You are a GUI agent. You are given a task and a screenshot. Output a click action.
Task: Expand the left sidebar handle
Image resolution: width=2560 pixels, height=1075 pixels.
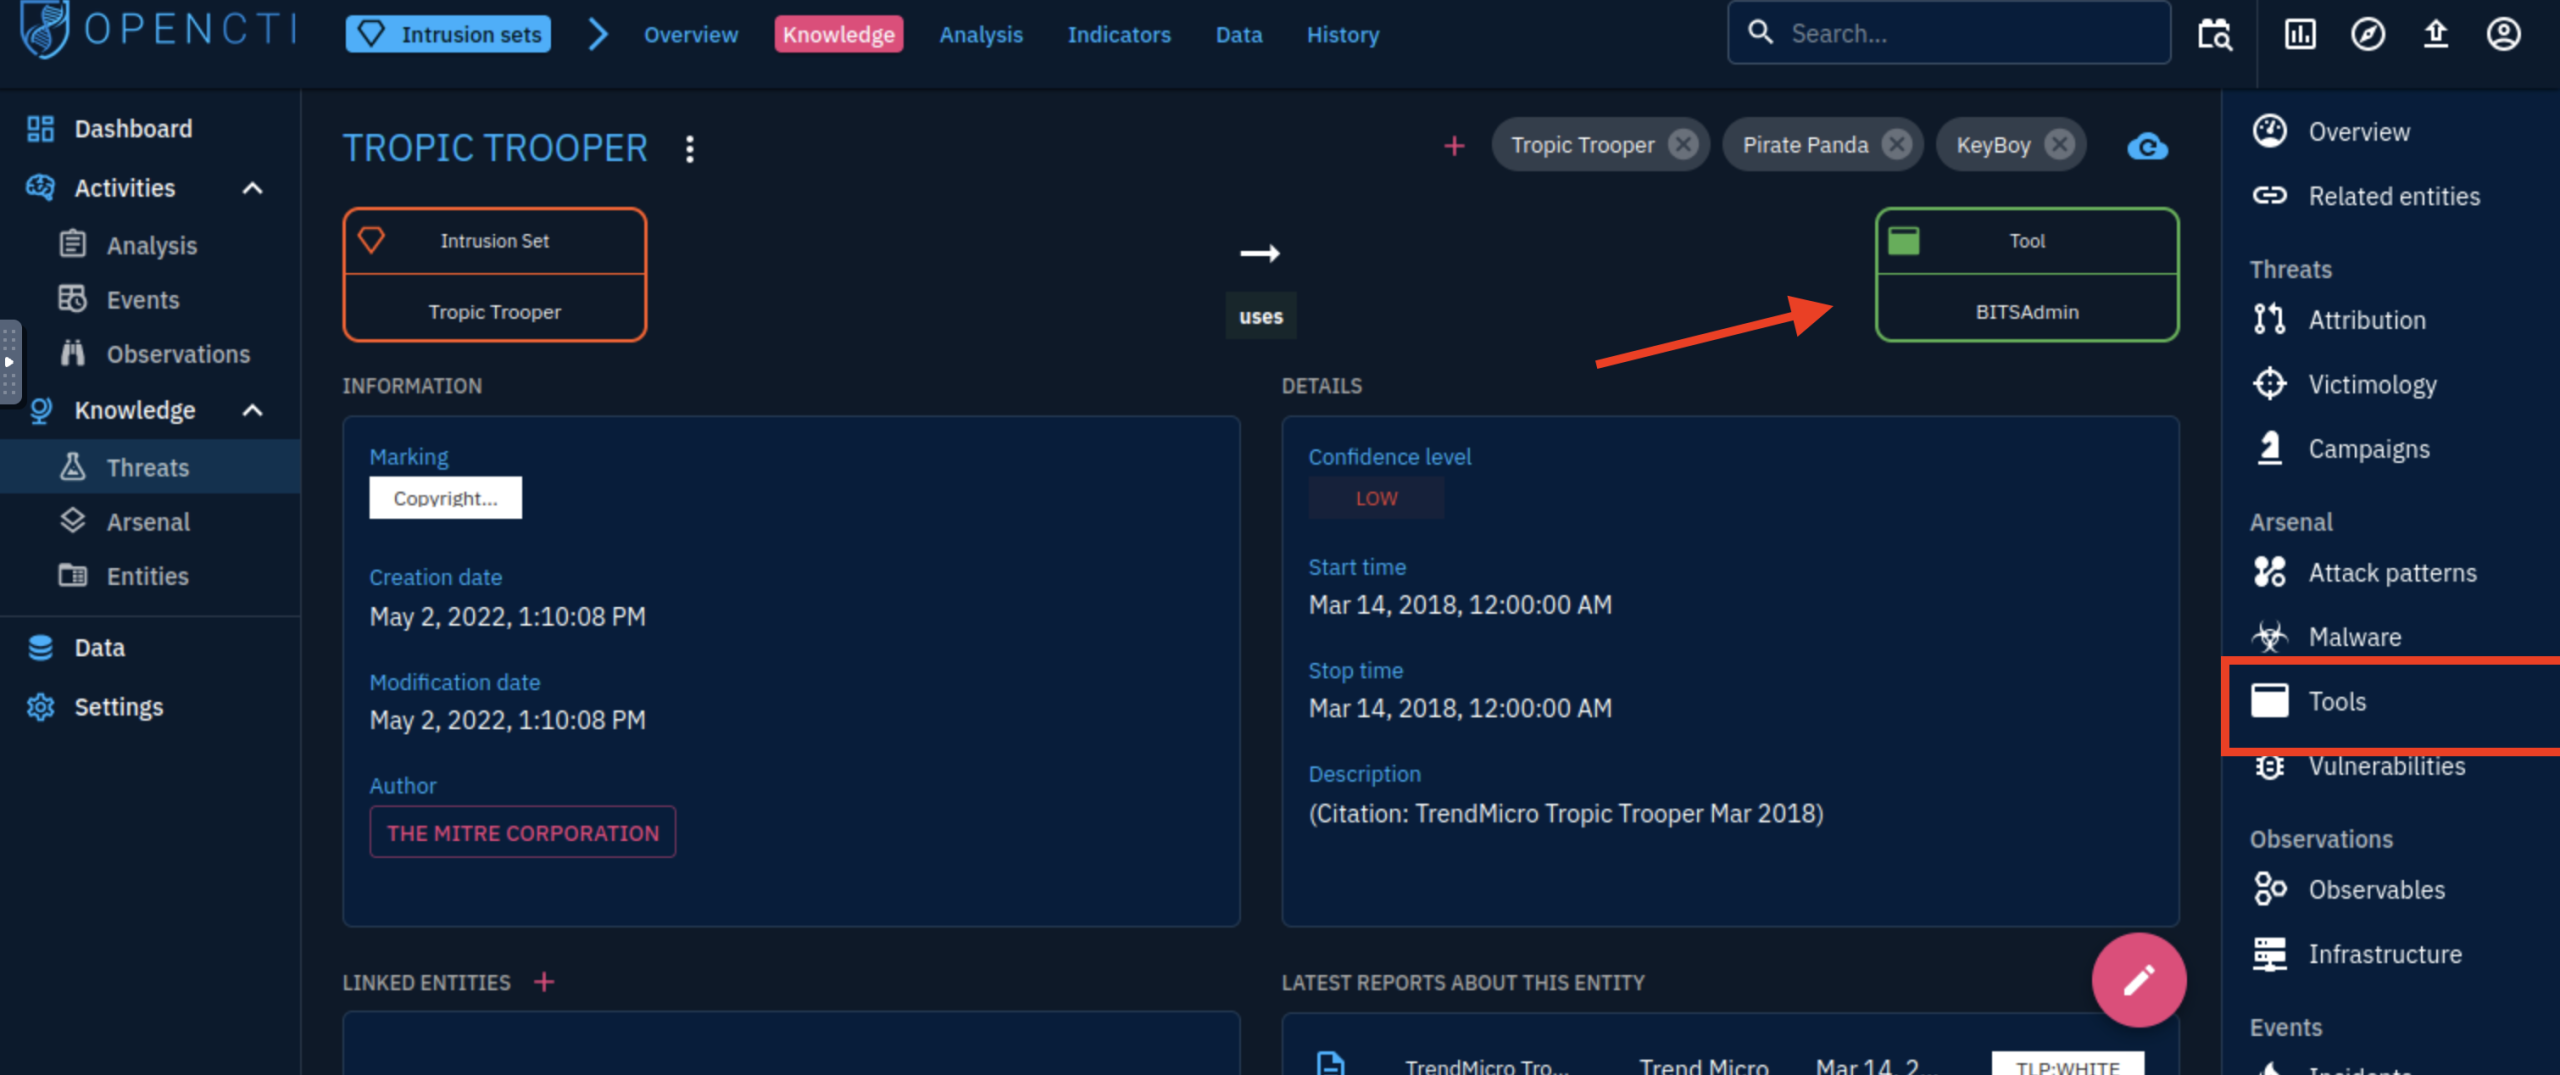coord(10,362)
